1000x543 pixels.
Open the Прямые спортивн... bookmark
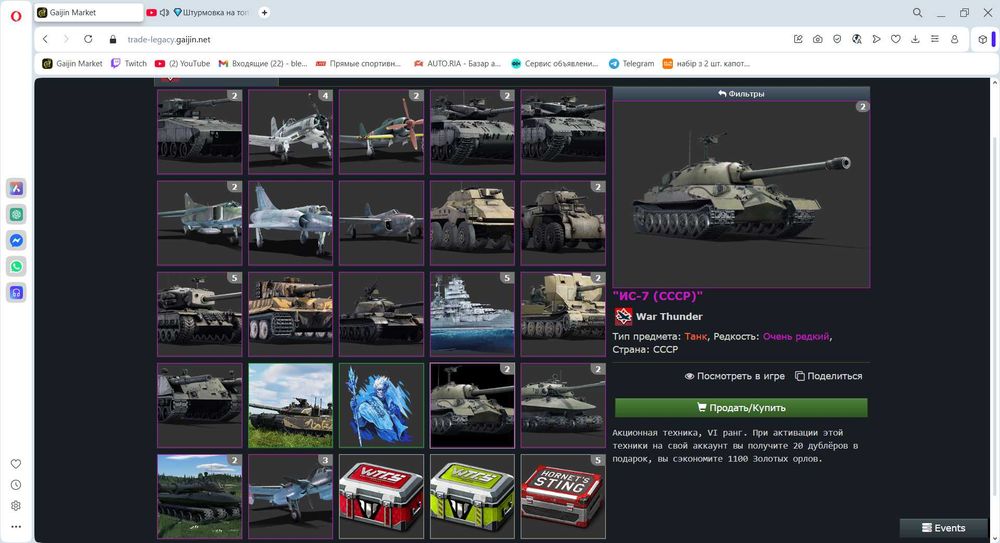tap(358, 63)
